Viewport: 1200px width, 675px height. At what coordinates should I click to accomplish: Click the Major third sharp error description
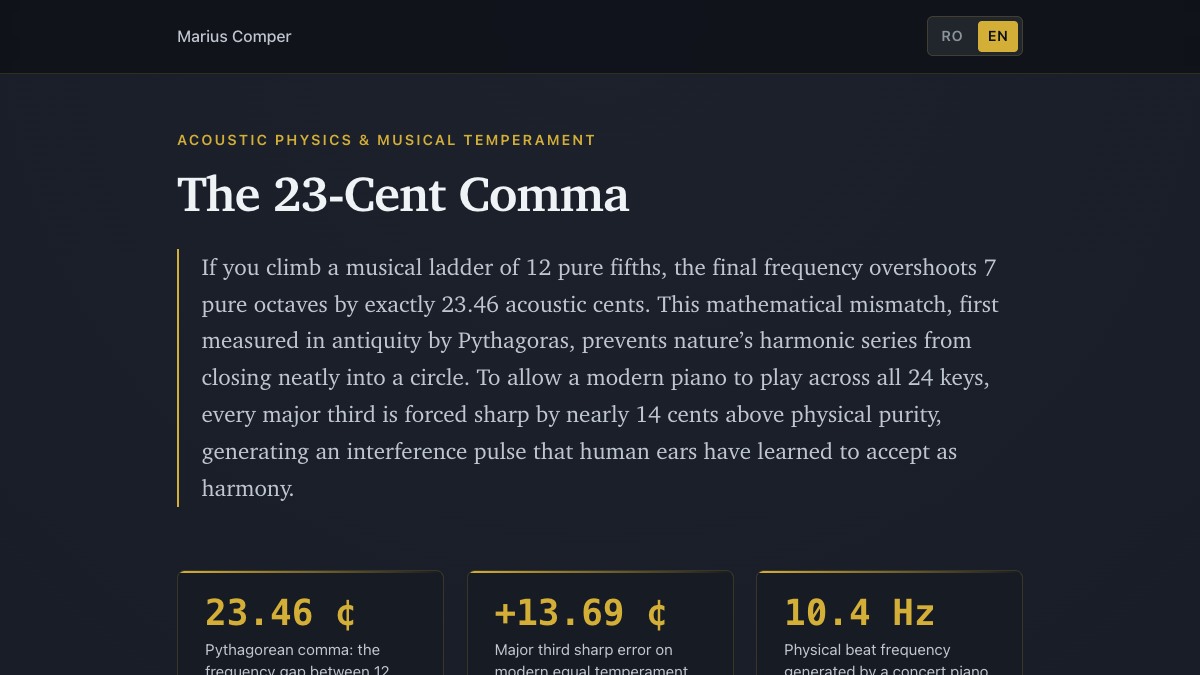click(x=591, y=659)
